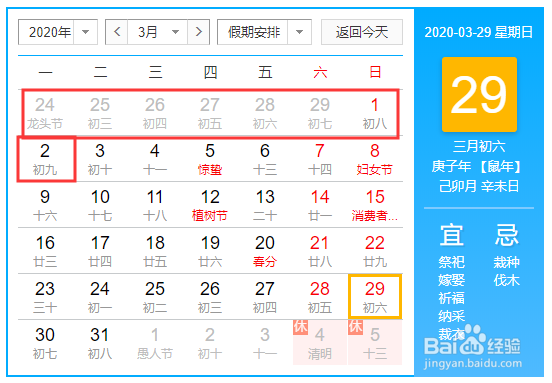Image resolution: width=552 pixels, height=383 pixels.
Task: Click the 忌 heading
Action: coord(507,235)
